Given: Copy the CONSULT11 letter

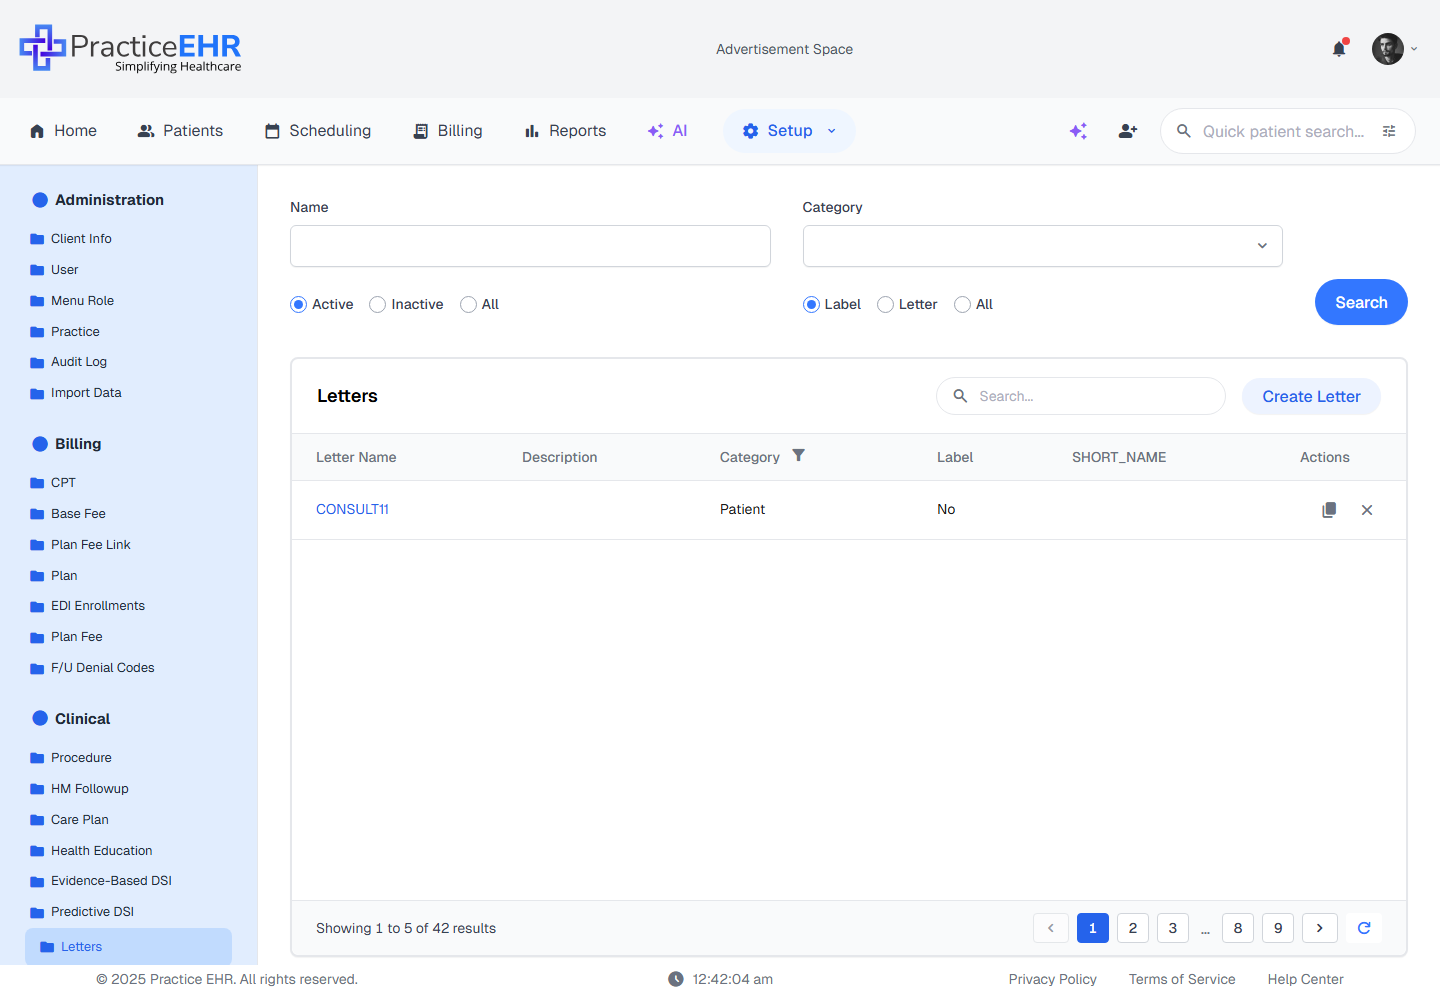Looking at the screenshot, I should (x=1329, y=510).
